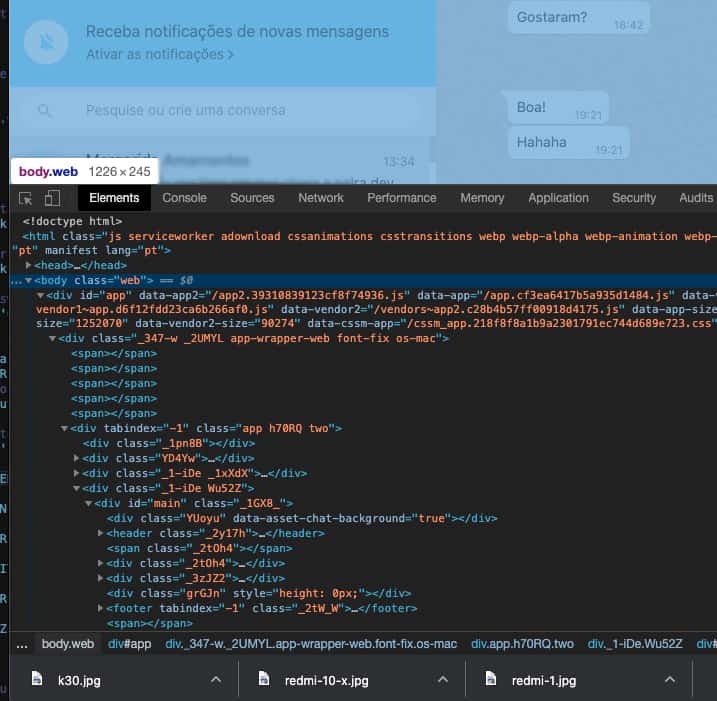The image size is (717, 701).
Task: Click body.web in the breadcrumb bar
Action: [68, 644]
